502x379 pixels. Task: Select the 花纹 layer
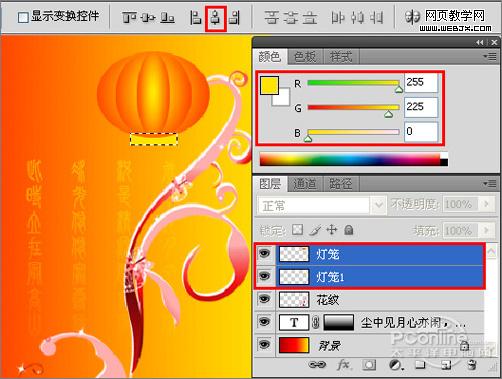point(369,300)
